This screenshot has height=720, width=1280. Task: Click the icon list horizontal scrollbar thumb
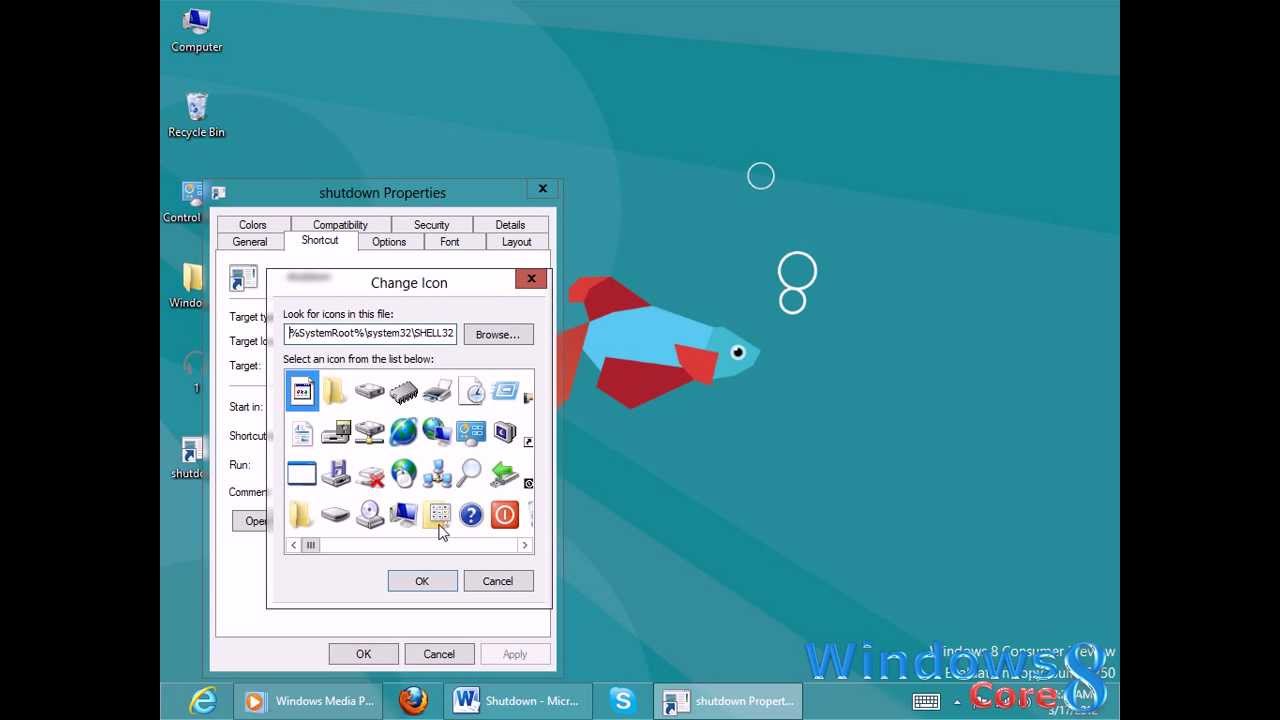click(311, 545)
